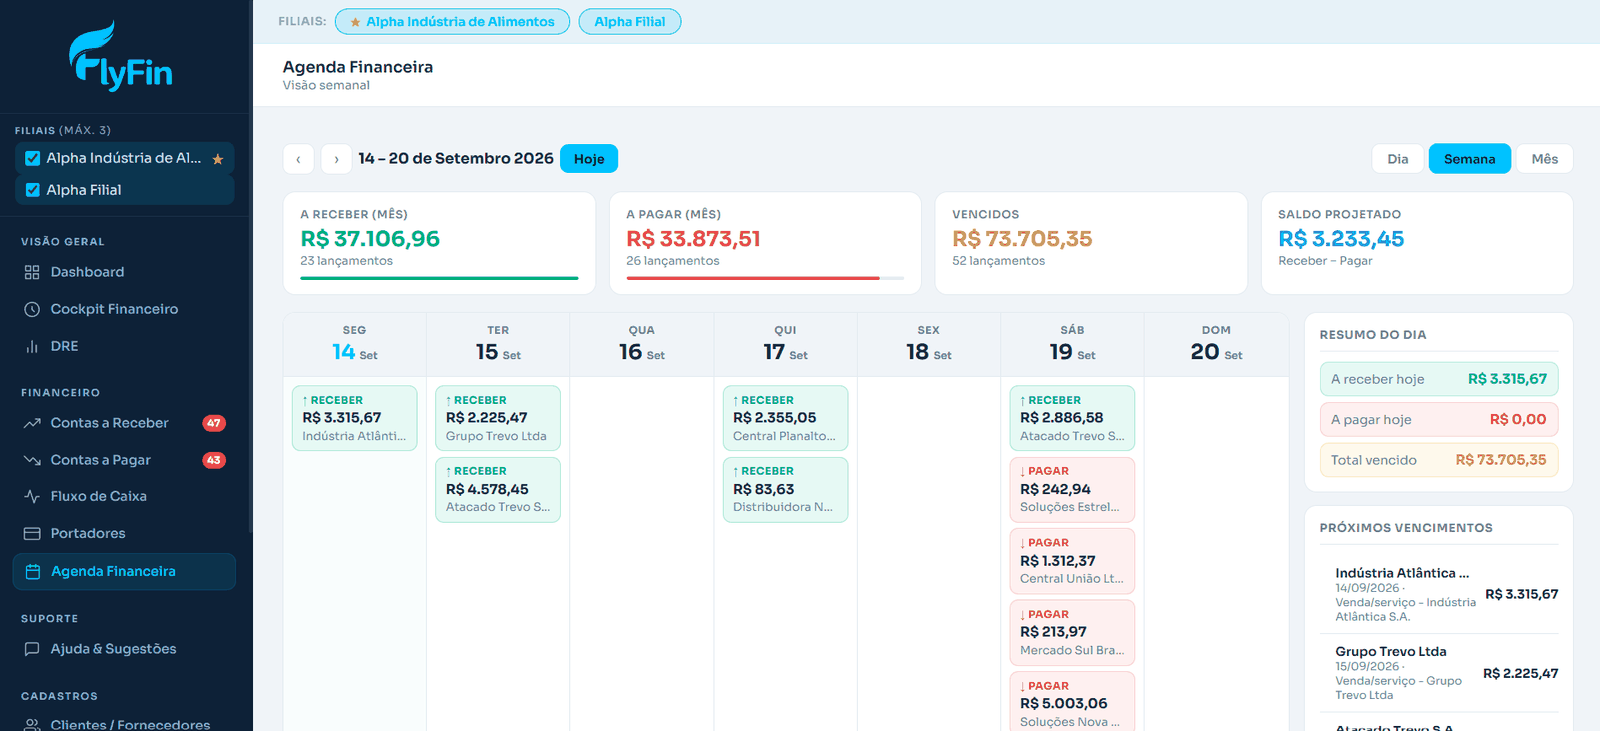Click the FlyFin logo
Screen dimensions: 1600x731
[x=121, y=57]
